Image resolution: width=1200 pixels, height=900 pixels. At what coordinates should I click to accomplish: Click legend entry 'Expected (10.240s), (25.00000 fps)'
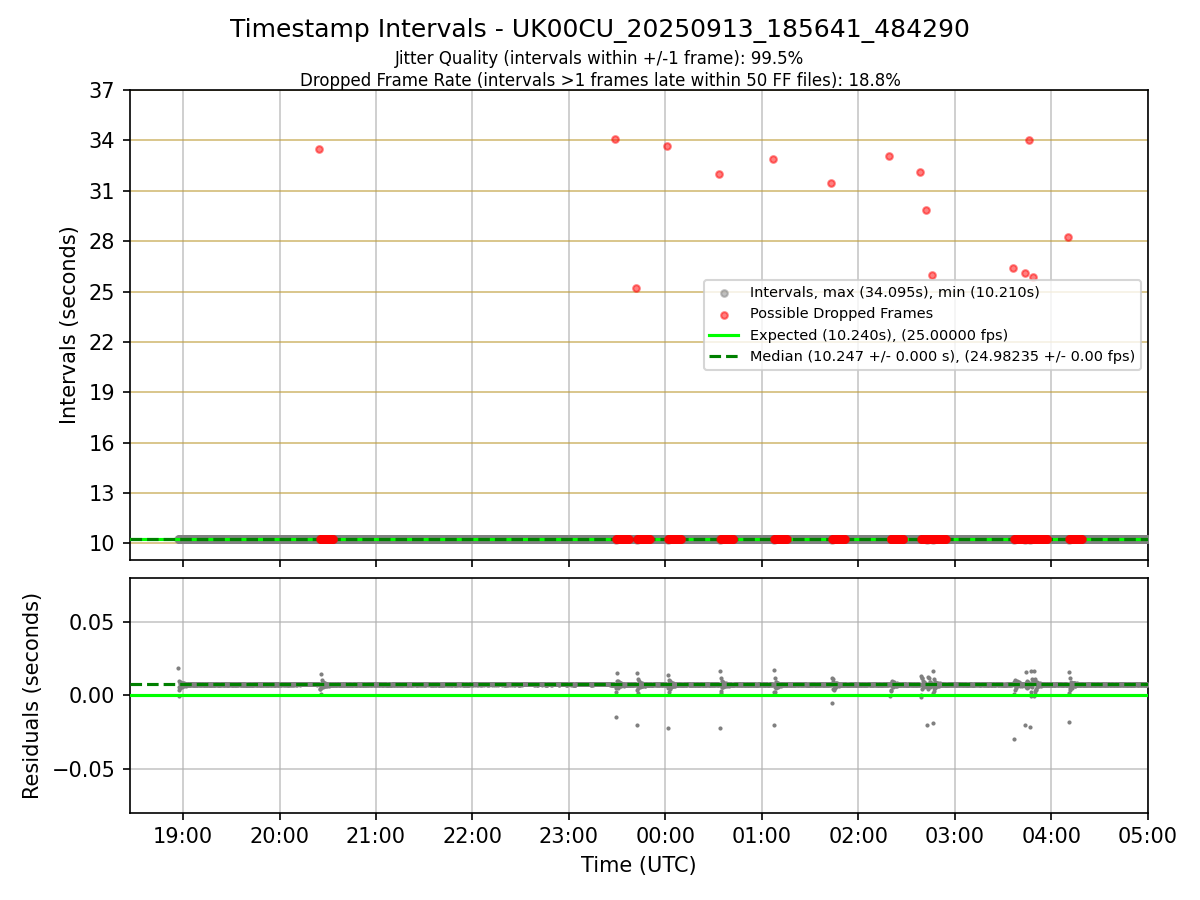tap(879, 334)
